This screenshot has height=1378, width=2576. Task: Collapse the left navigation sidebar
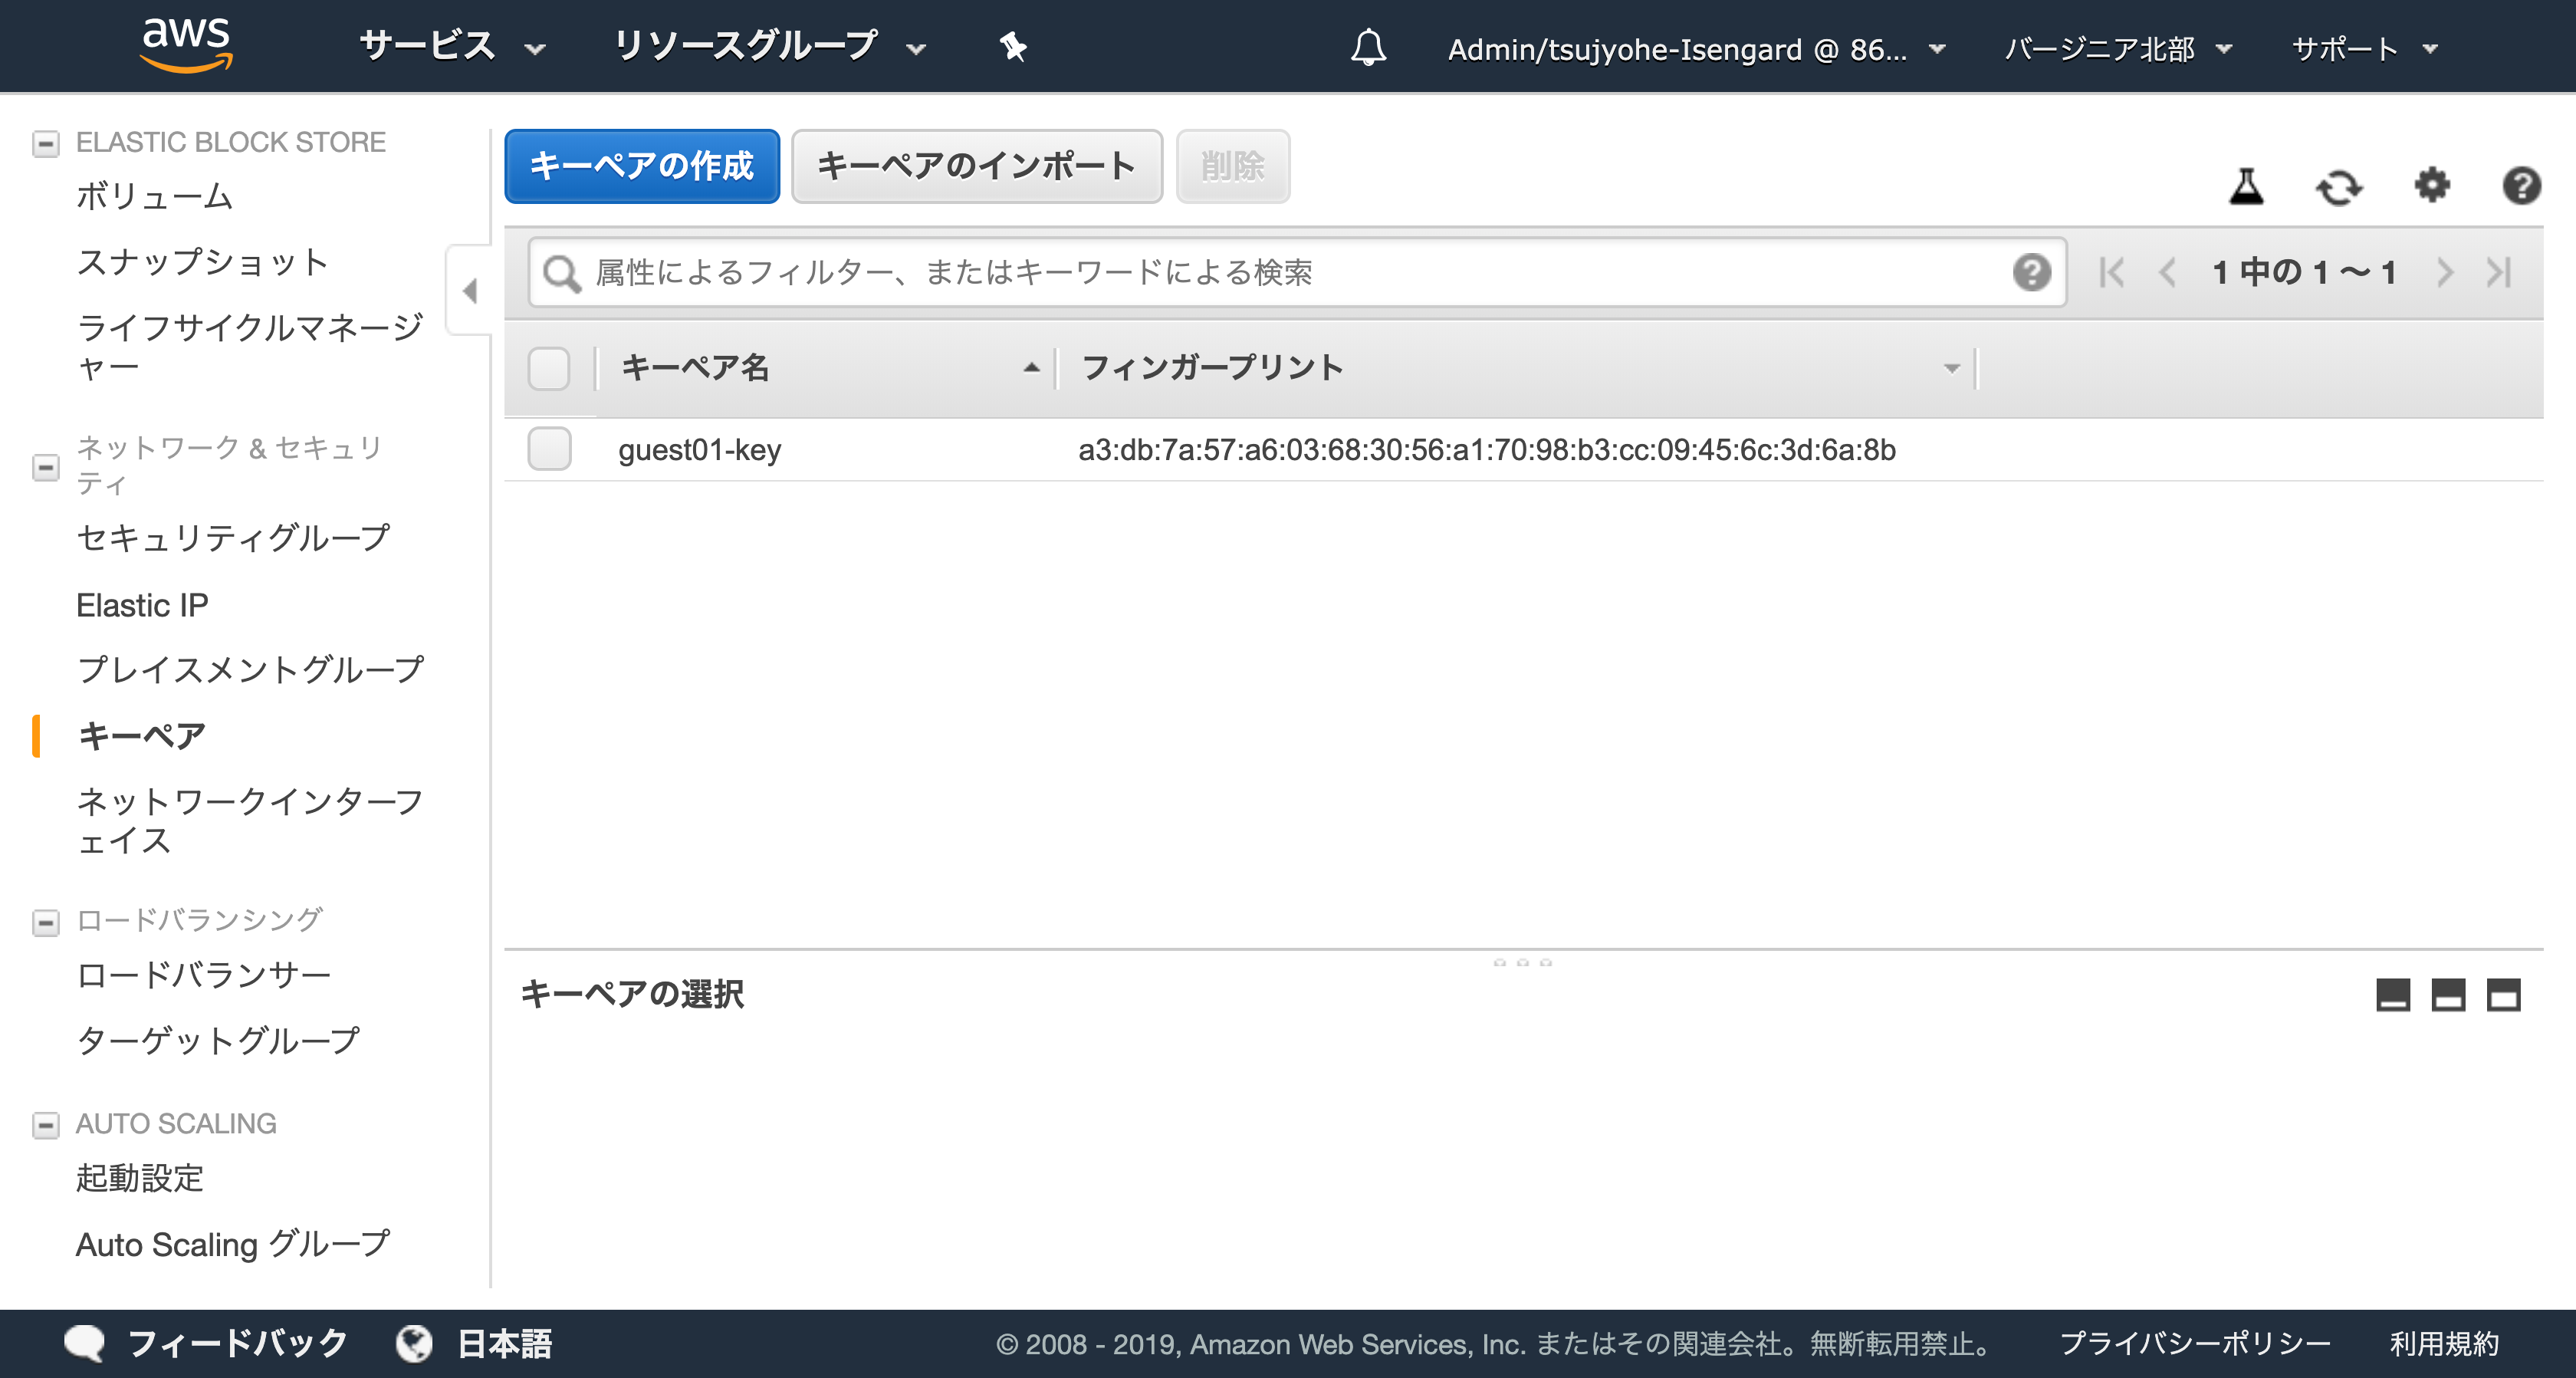tap(469, 291)
